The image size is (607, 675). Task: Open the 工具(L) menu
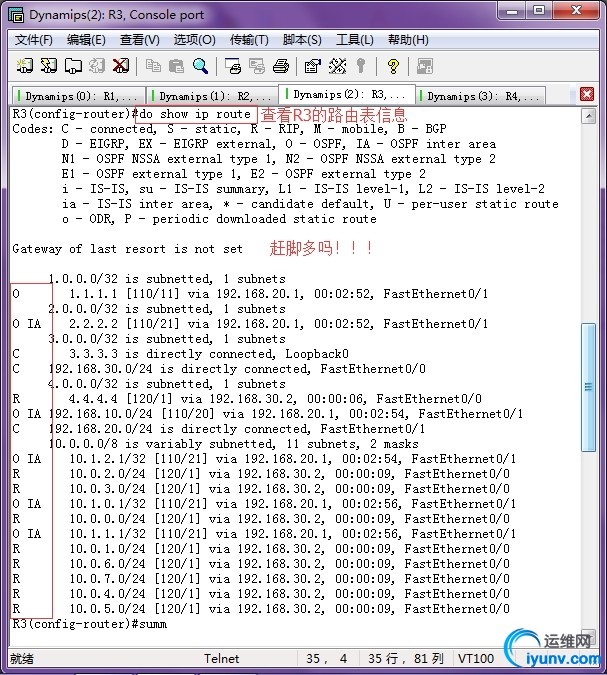pyautogui.click(x=354, y=40)
